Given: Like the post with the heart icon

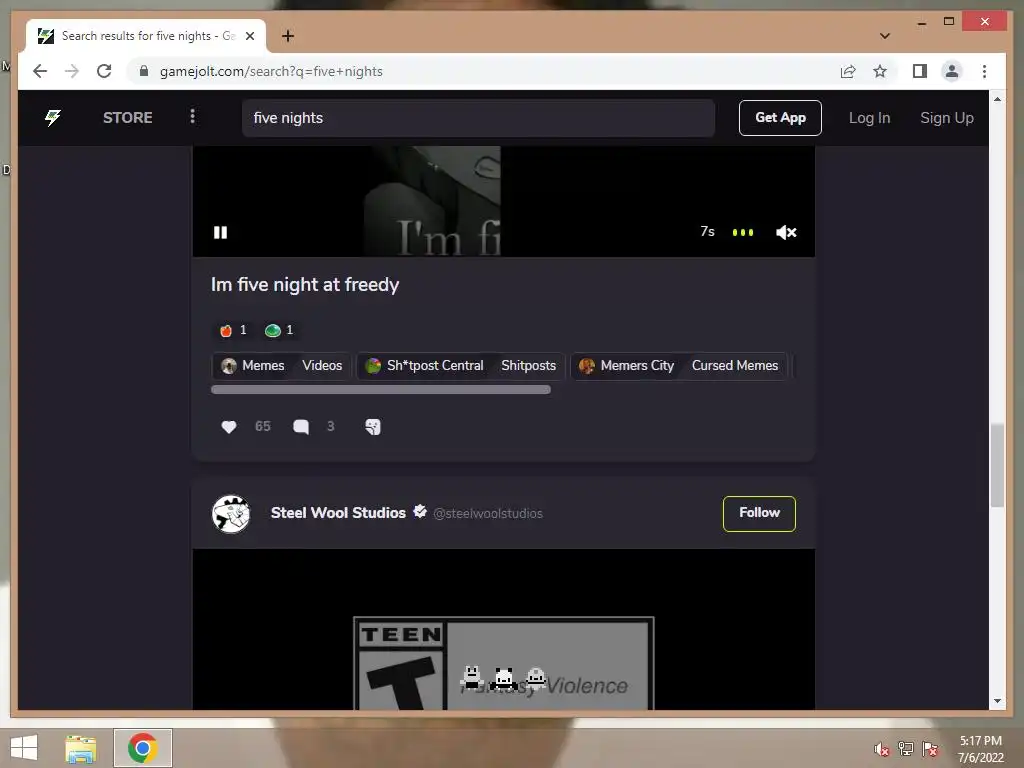Looking at the screenshot, I should point(229,427).
